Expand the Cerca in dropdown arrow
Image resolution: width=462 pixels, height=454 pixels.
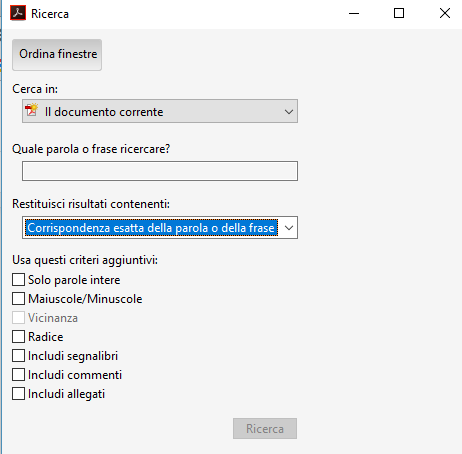coord(289,112)
